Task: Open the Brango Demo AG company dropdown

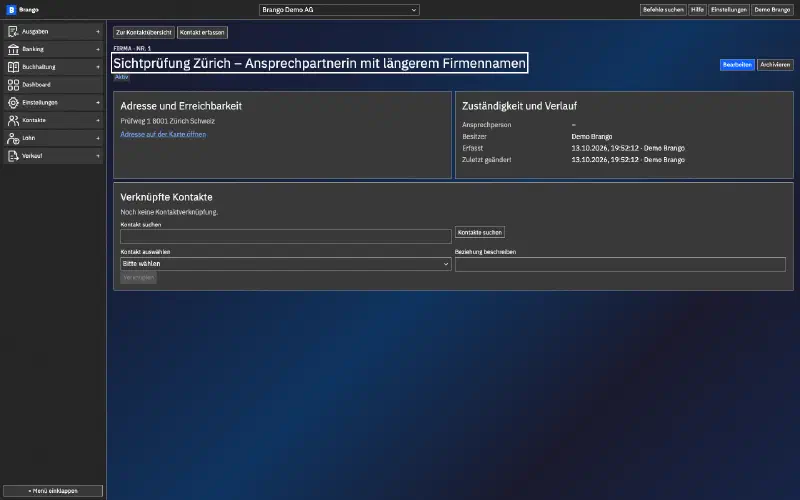Action: [339, 10]
